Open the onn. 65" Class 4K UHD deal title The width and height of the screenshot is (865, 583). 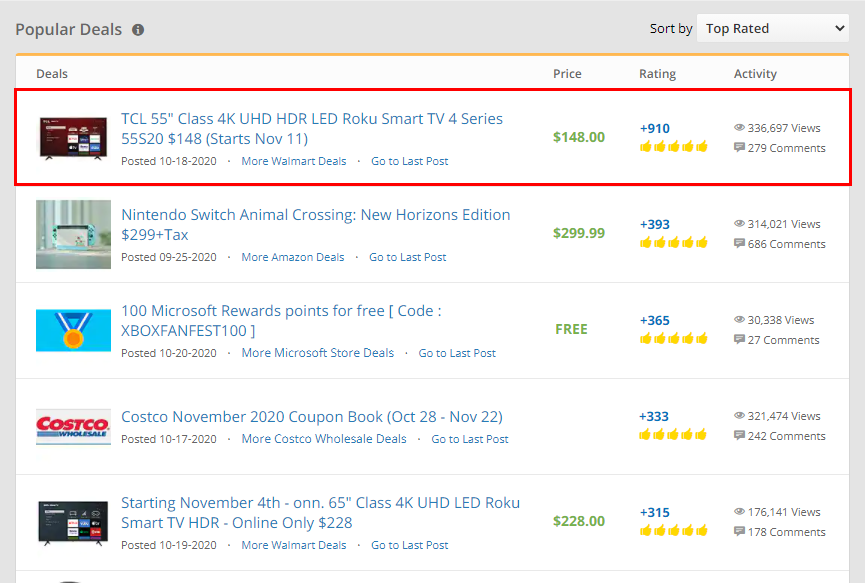(321, 512)
